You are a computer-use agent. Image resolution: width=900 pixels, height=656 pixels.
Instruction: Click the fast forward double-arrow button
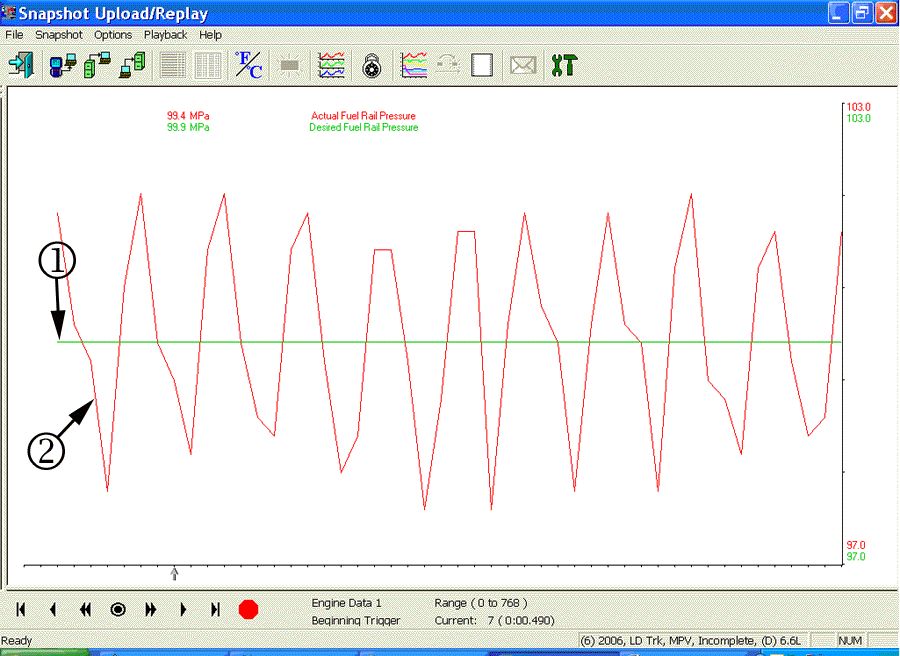(x=151, y=609)
